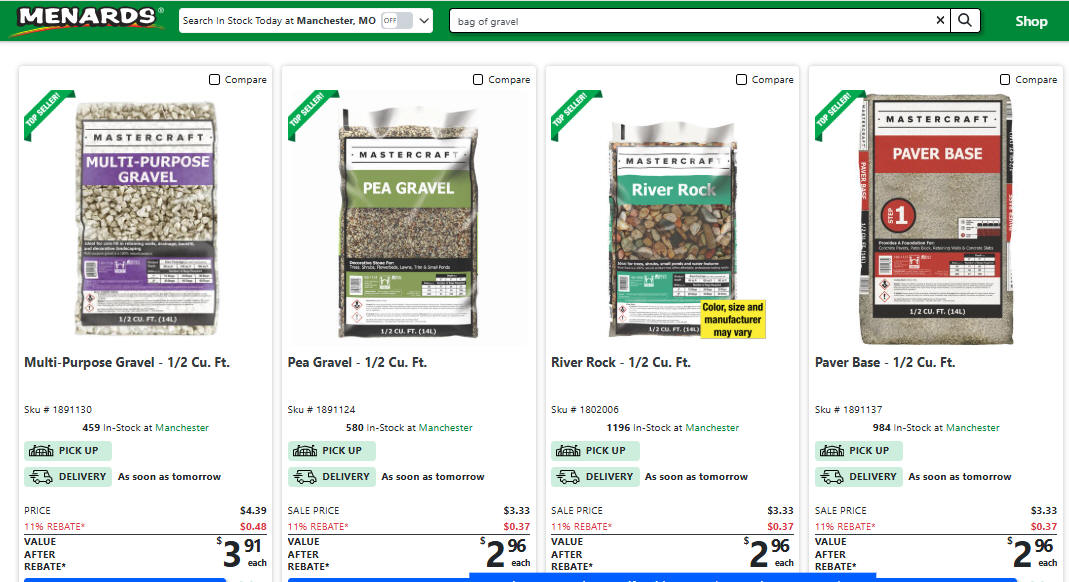The width and height of the screenshot is (1069, 582).
Task: Toggle the In Stock Today switch
Action: click(x=397, y=20)
